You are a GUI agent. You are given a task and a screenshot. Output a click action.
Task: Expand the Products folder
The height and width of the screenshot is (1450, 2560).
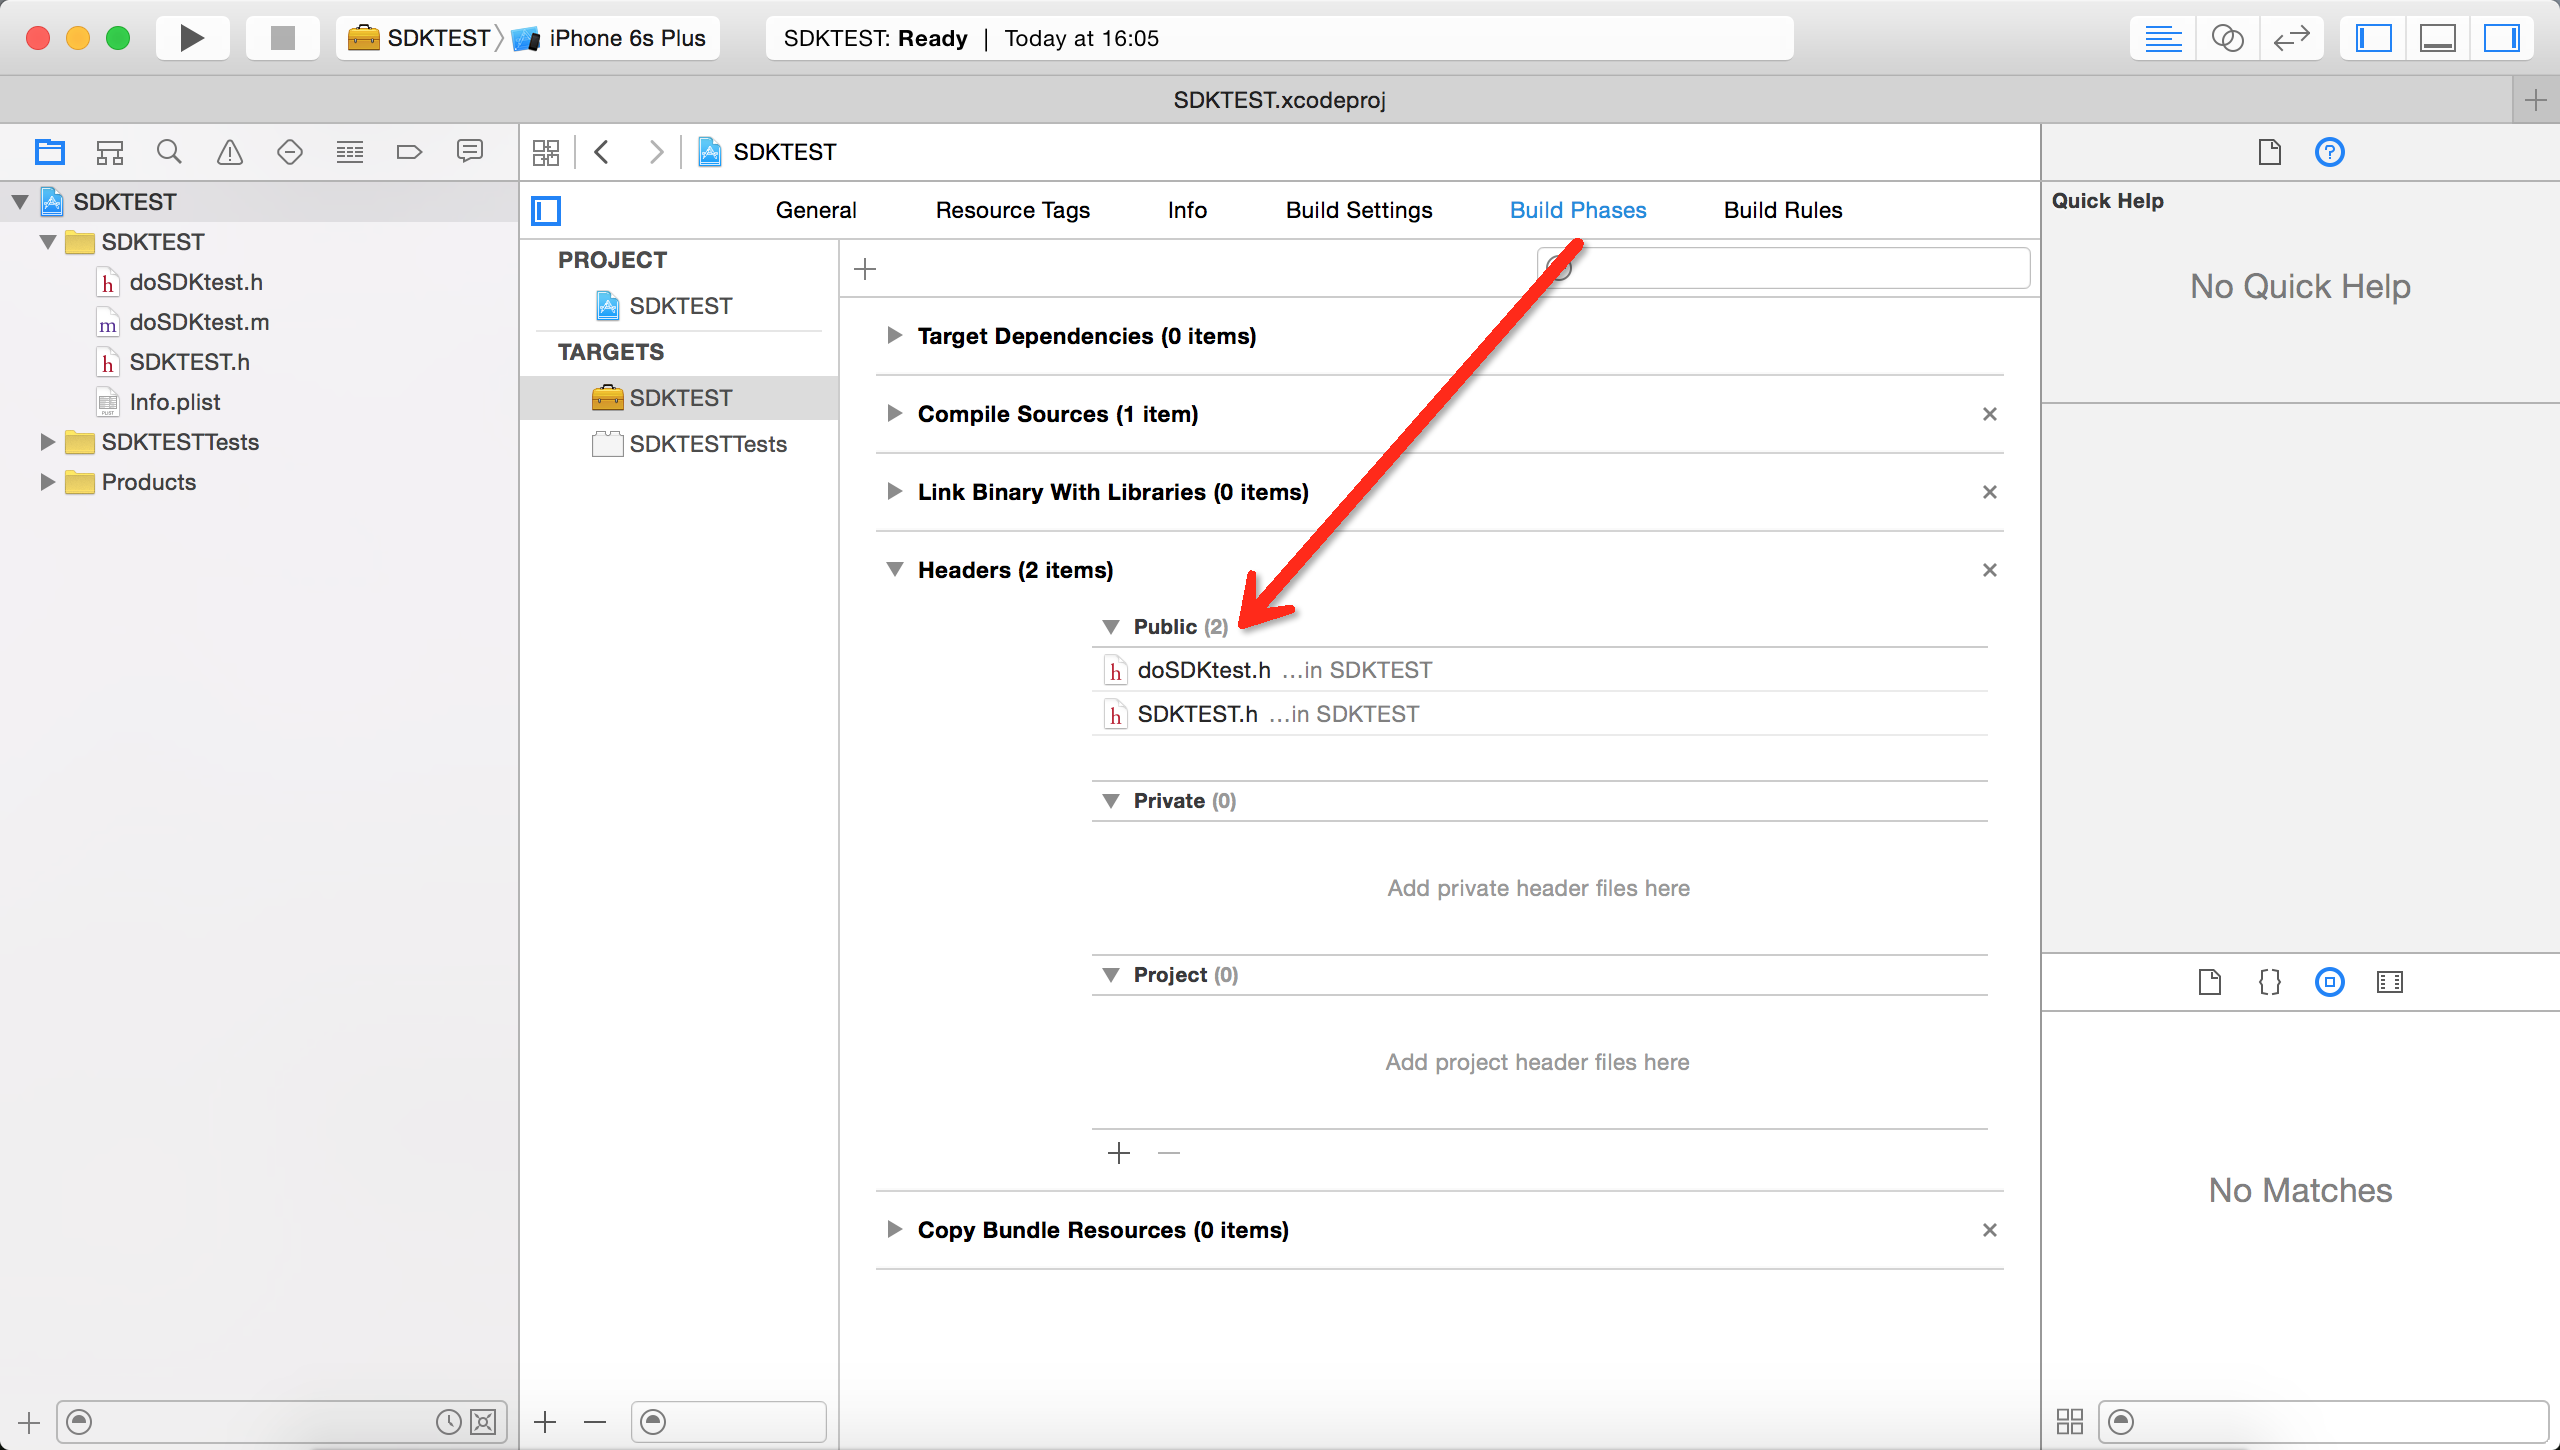47,482
